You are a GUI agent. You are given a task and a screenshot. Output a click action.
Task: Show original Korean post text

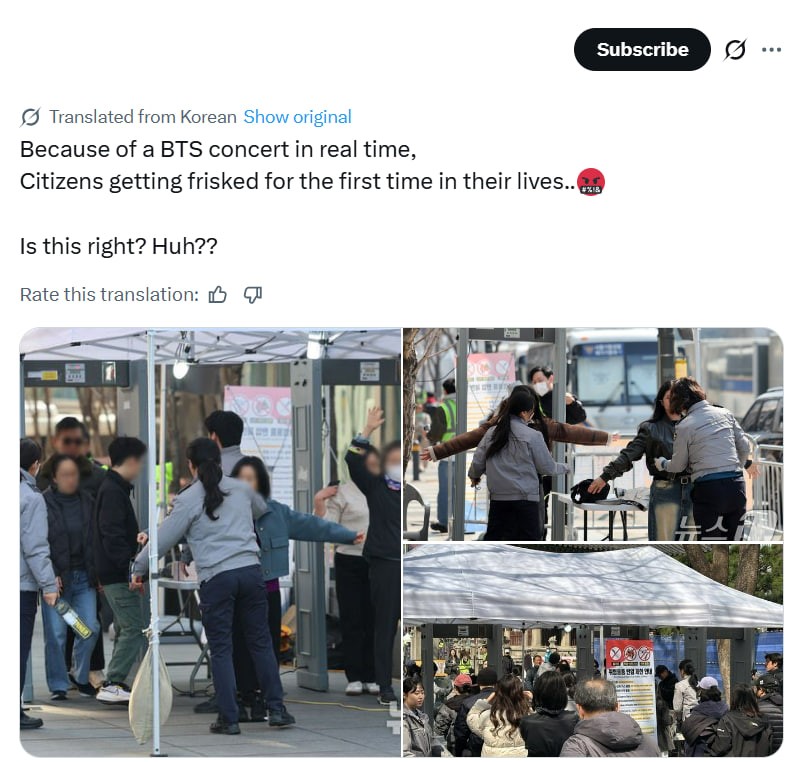pos(297,117)
